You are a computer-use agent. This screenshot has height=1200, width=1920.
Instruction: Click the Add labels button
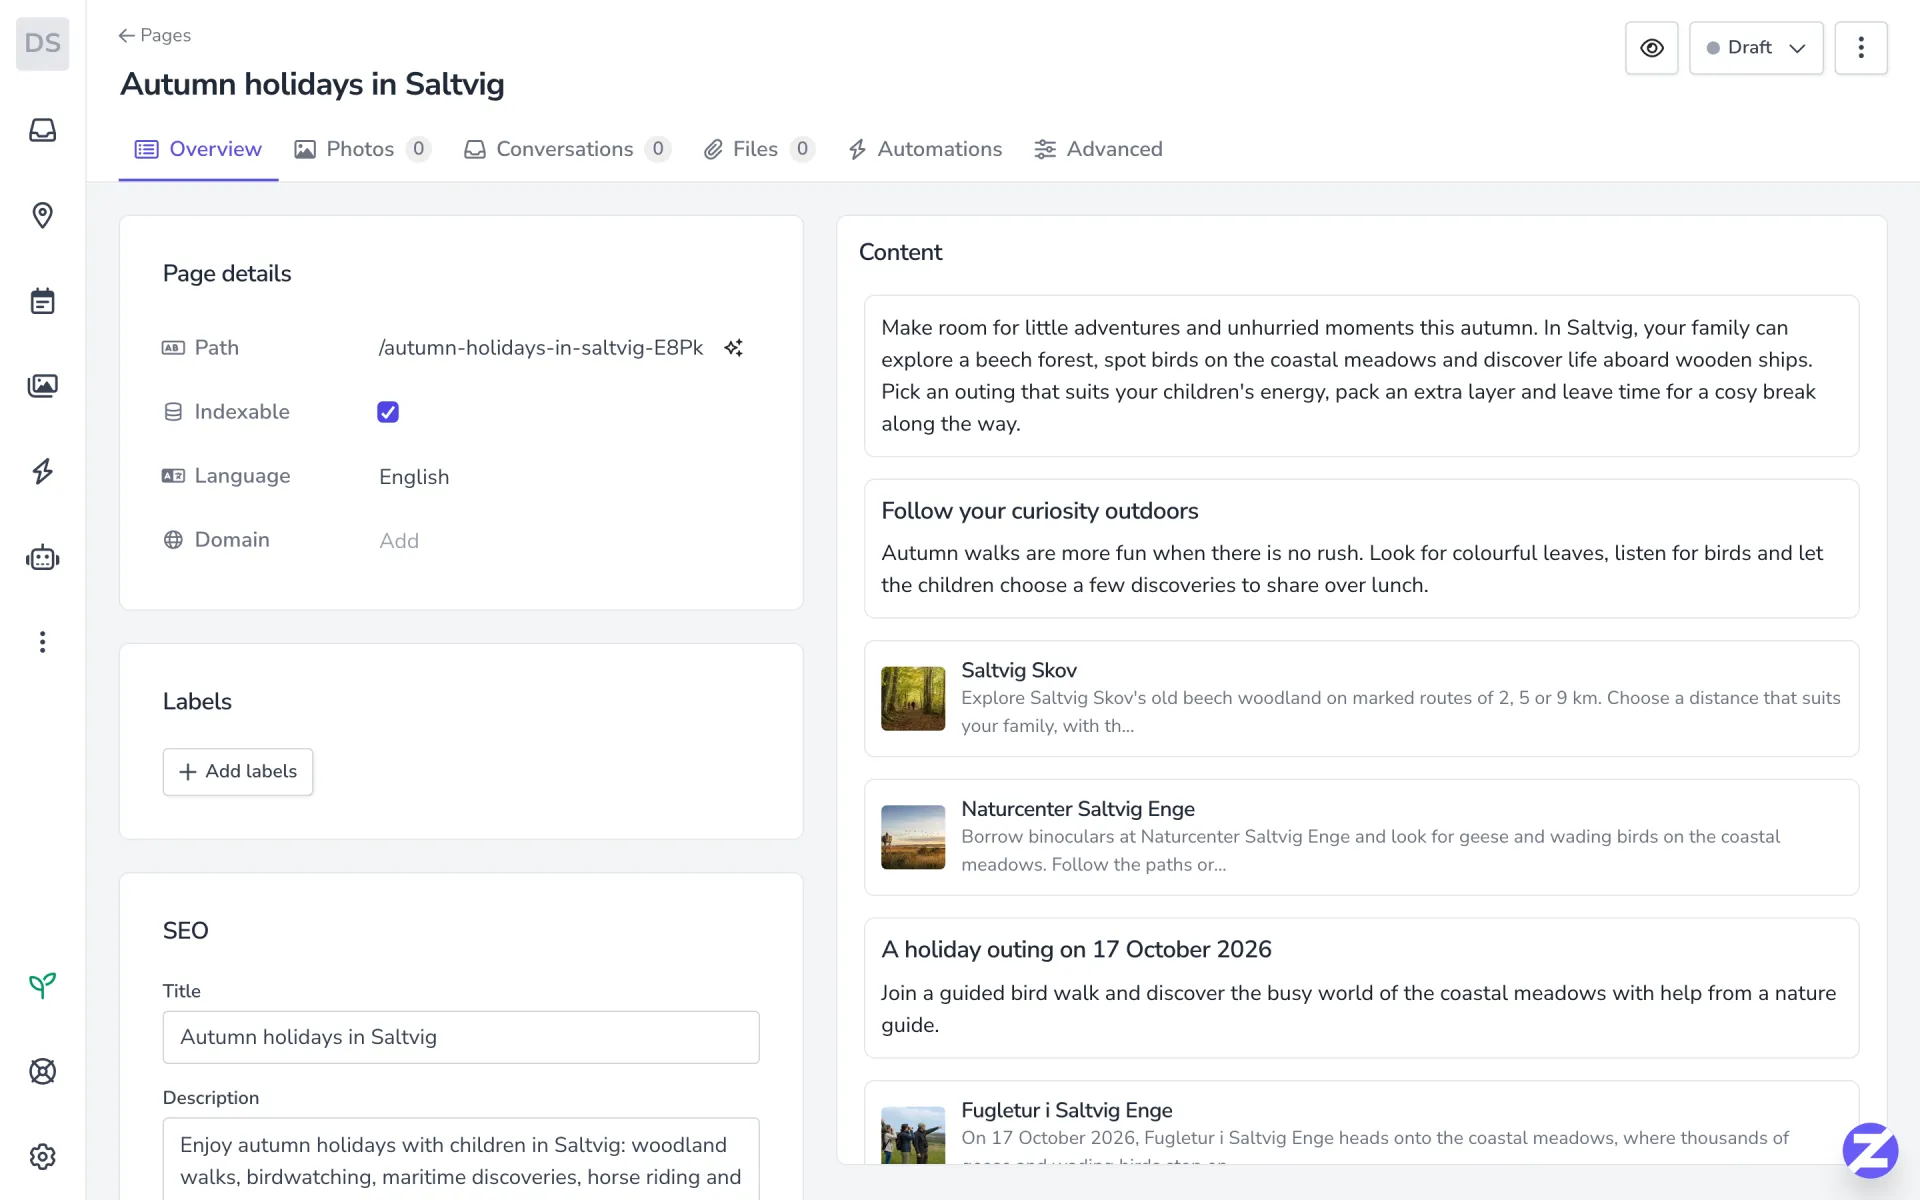click(238, 772)
